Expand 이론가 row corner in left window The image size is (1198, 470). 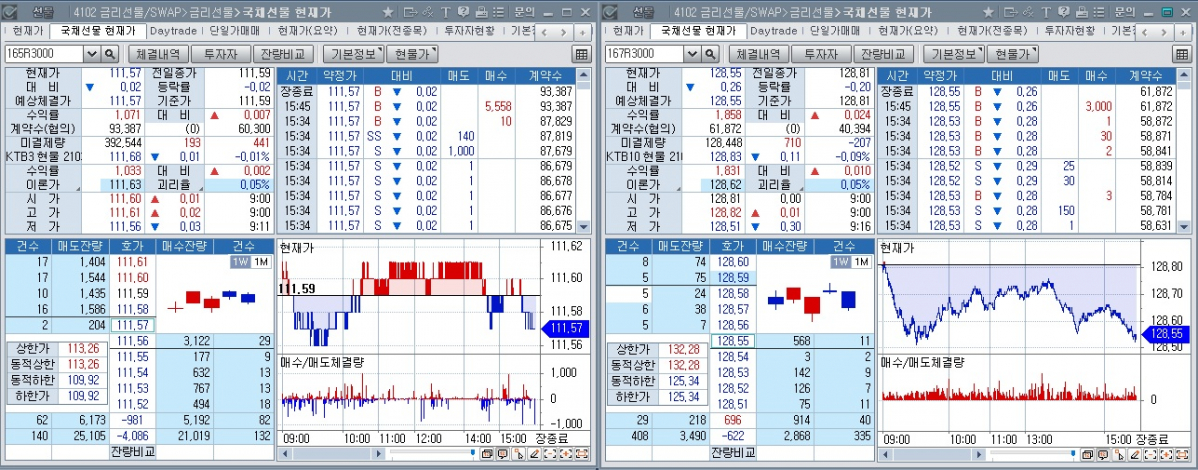[x=77, y=189]
